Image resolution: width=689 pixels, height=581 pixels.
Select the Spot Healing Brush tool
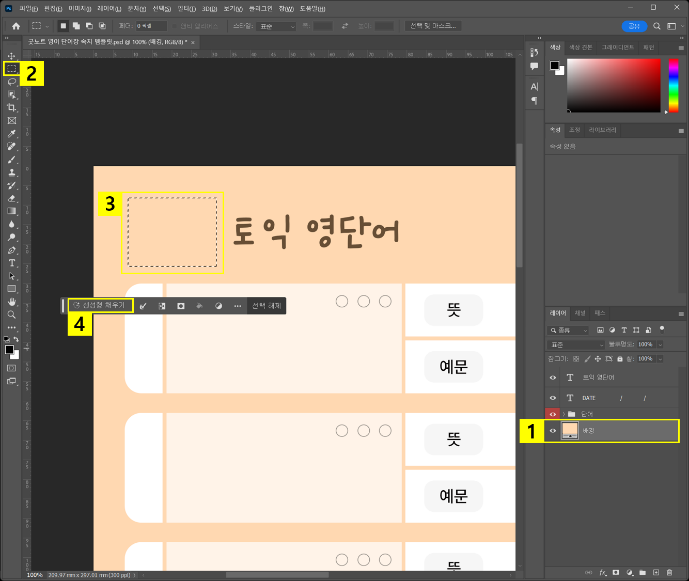pyautogui.click(x=11, y=146)
